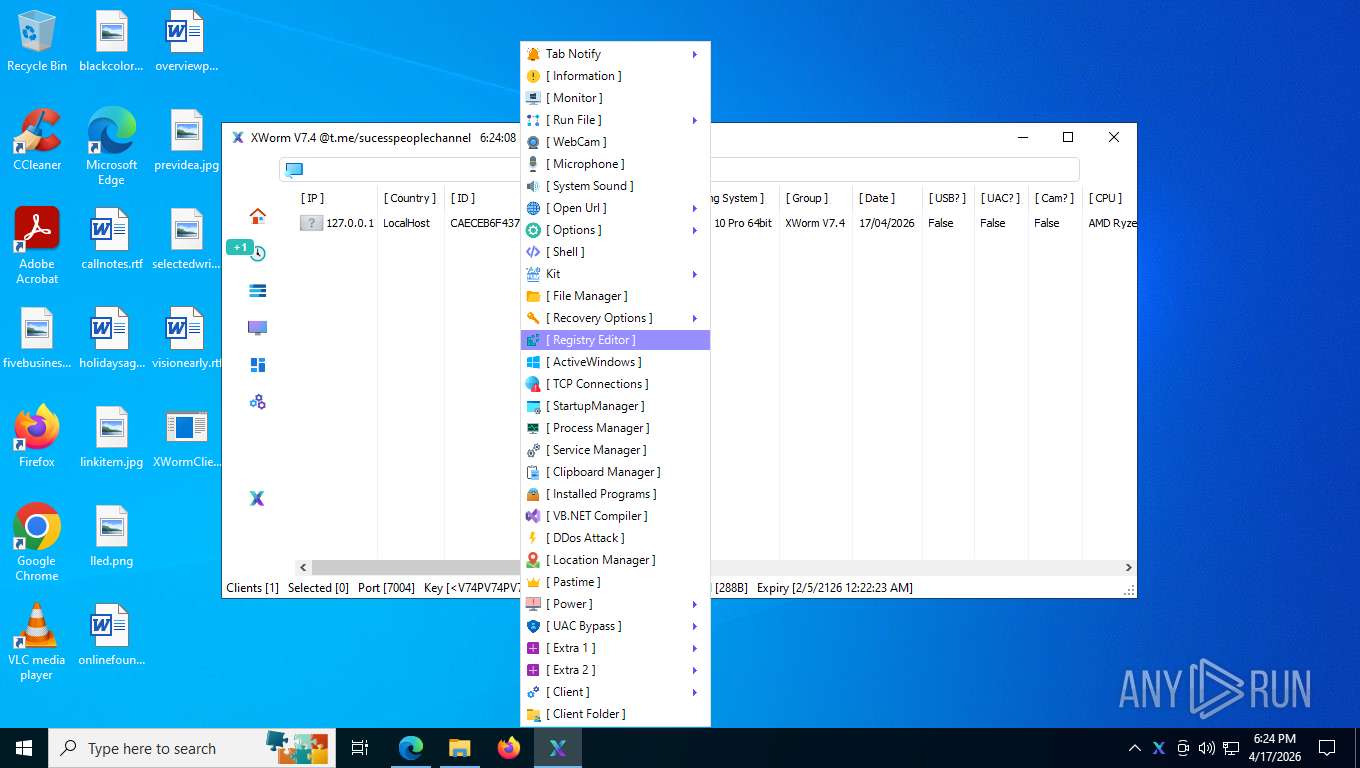Open File Explorer from the taskbar
1360x768 pixels.
click(x=460, y=748)
